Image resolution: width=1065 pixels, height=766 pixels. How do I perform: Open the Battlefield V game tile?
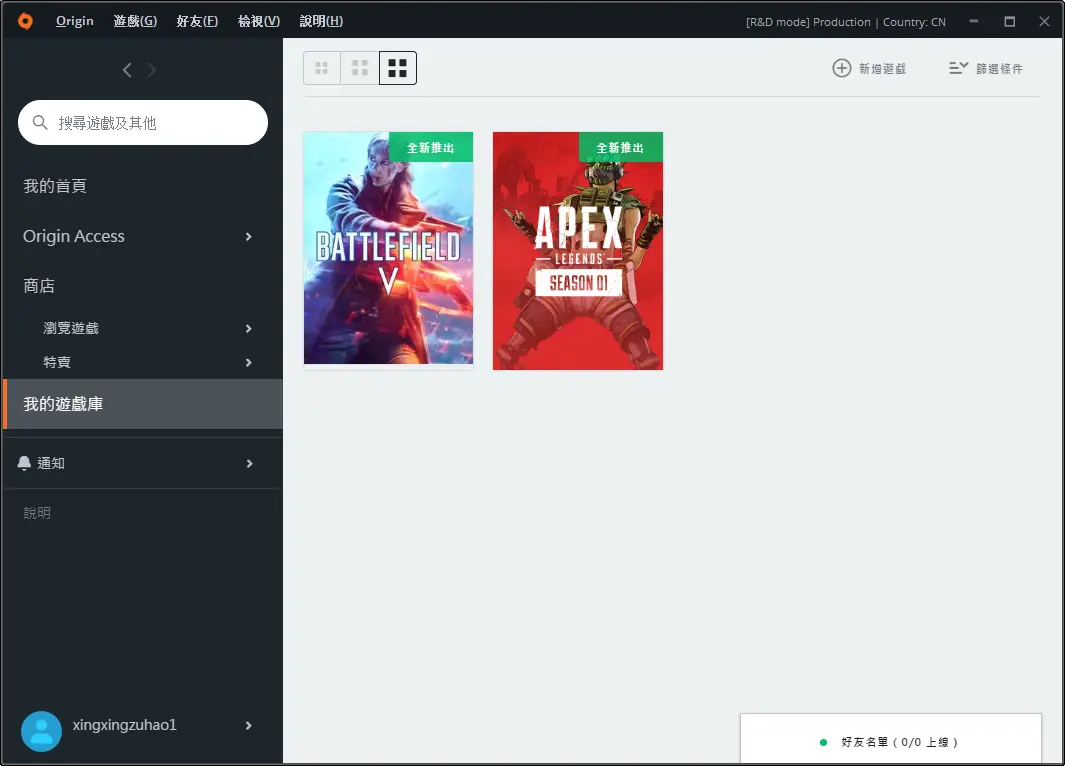click(389, 251)
